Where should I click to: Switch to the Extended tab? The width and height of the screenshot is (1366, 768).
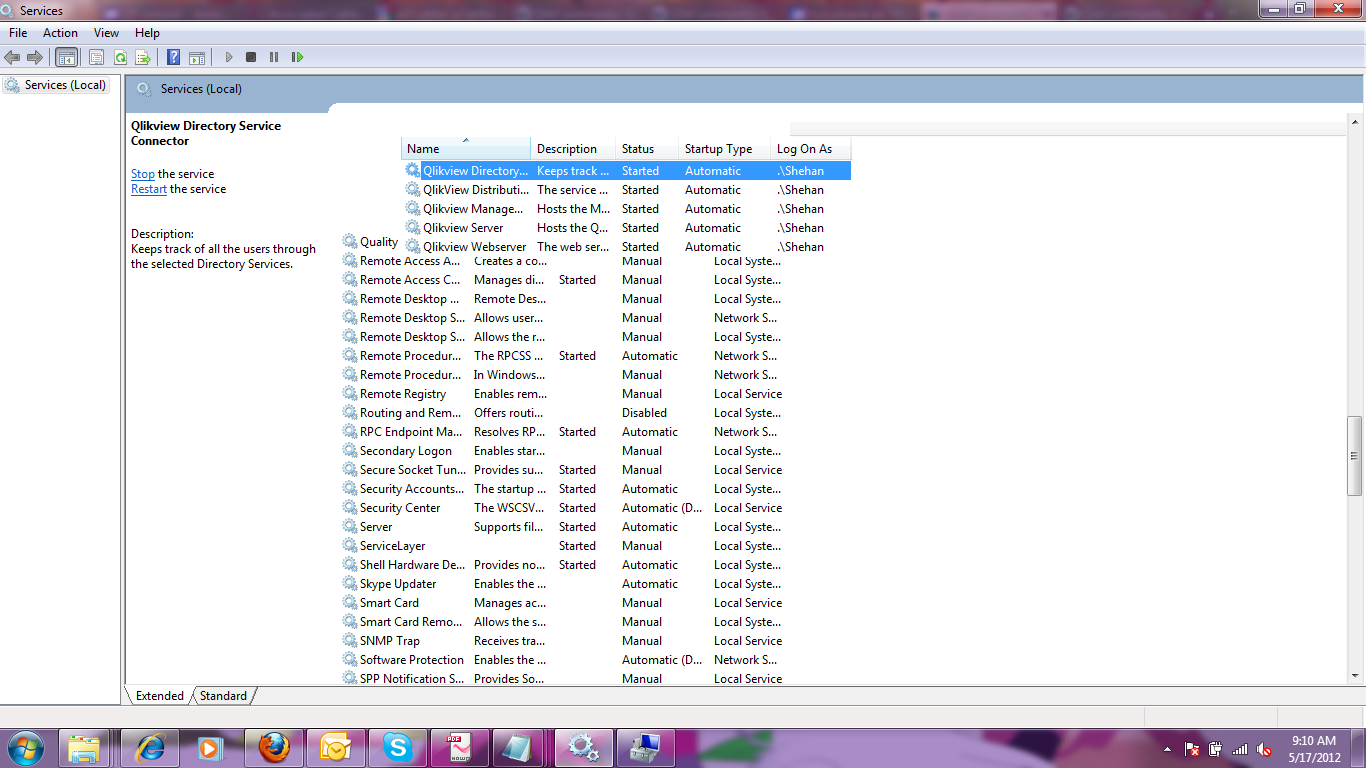tap(160, 696)
